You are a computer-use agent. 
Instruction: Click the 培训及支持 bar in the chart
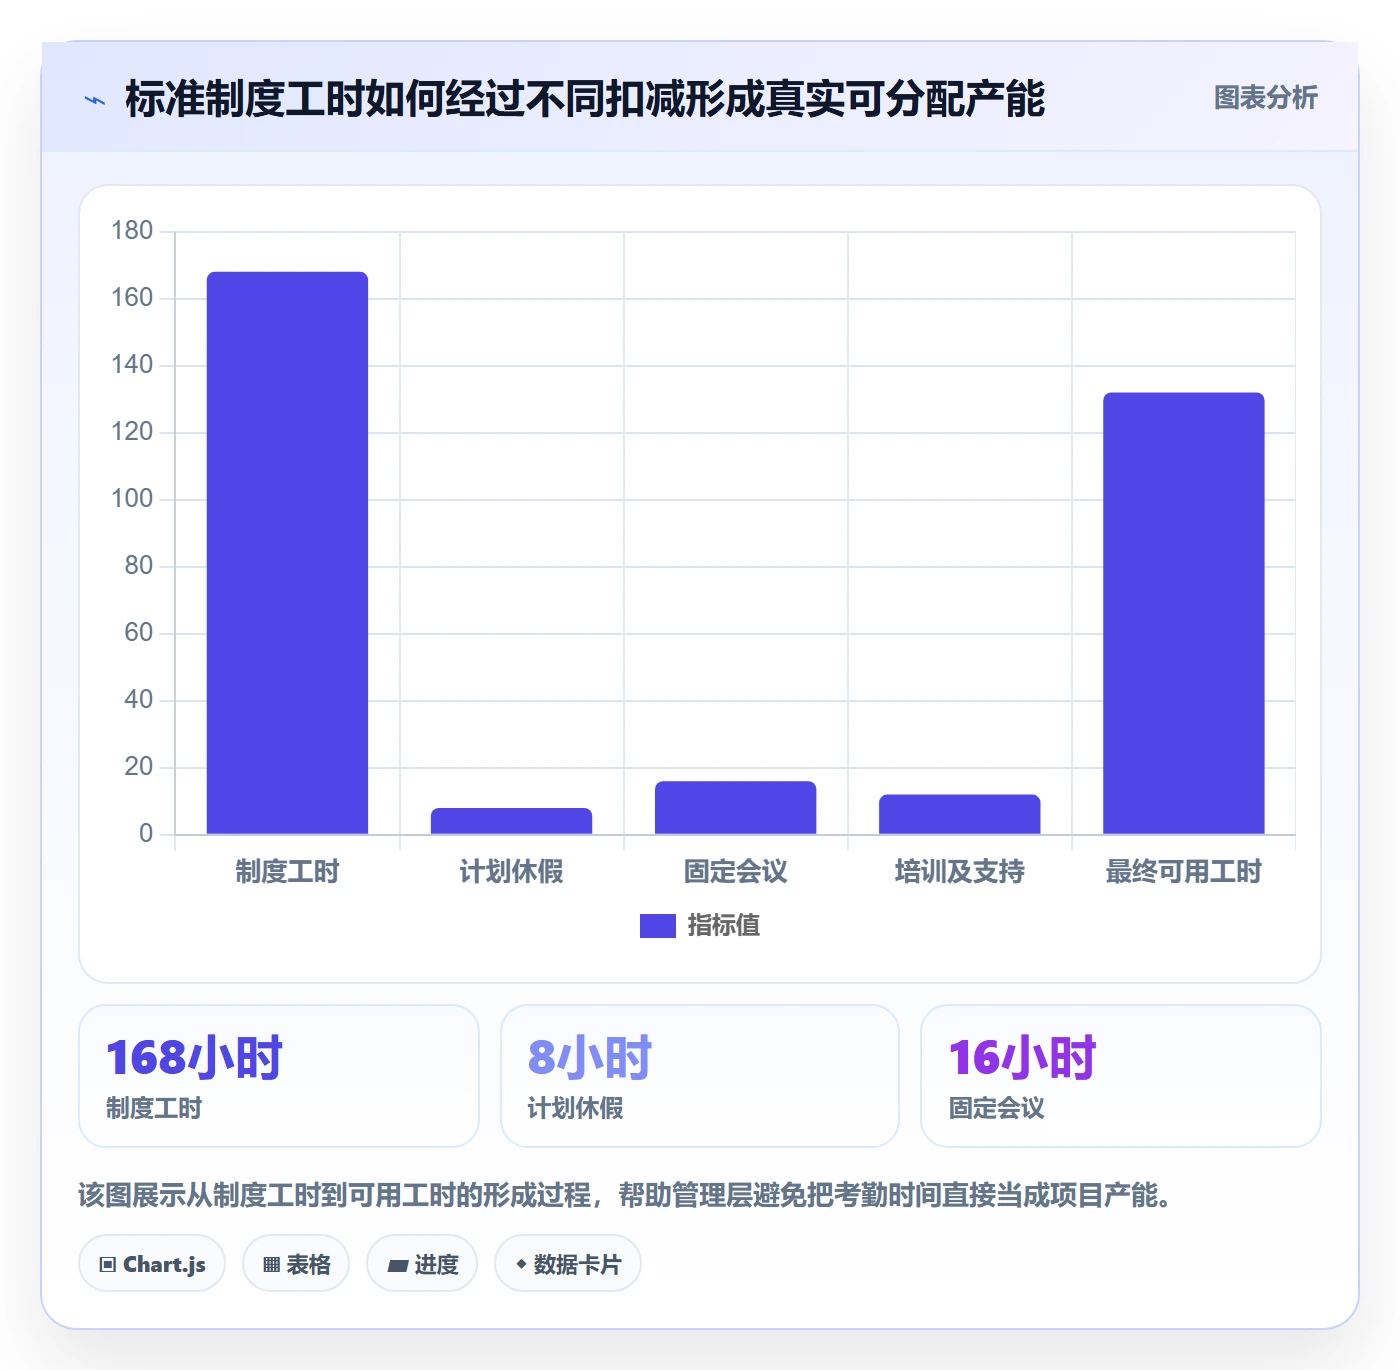[x=959, y=814]
